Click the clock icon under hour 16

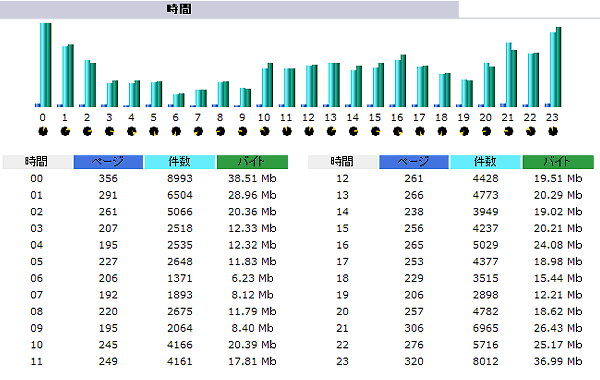pos(398,132)
